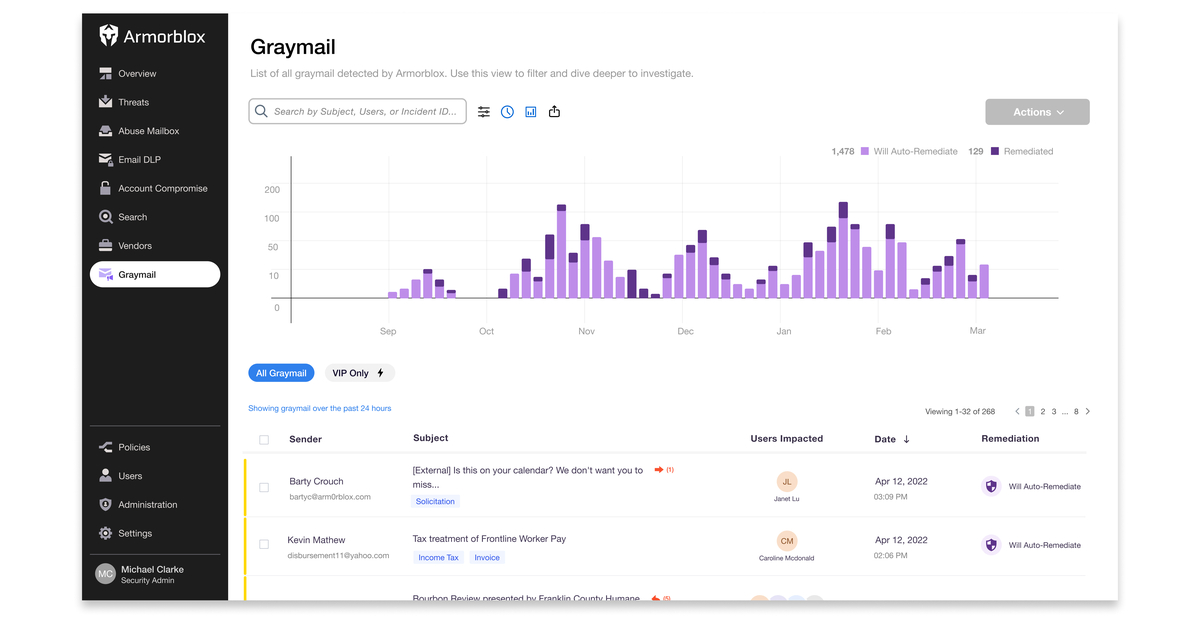Select the time range clock icon

click(x=507, y=111)
